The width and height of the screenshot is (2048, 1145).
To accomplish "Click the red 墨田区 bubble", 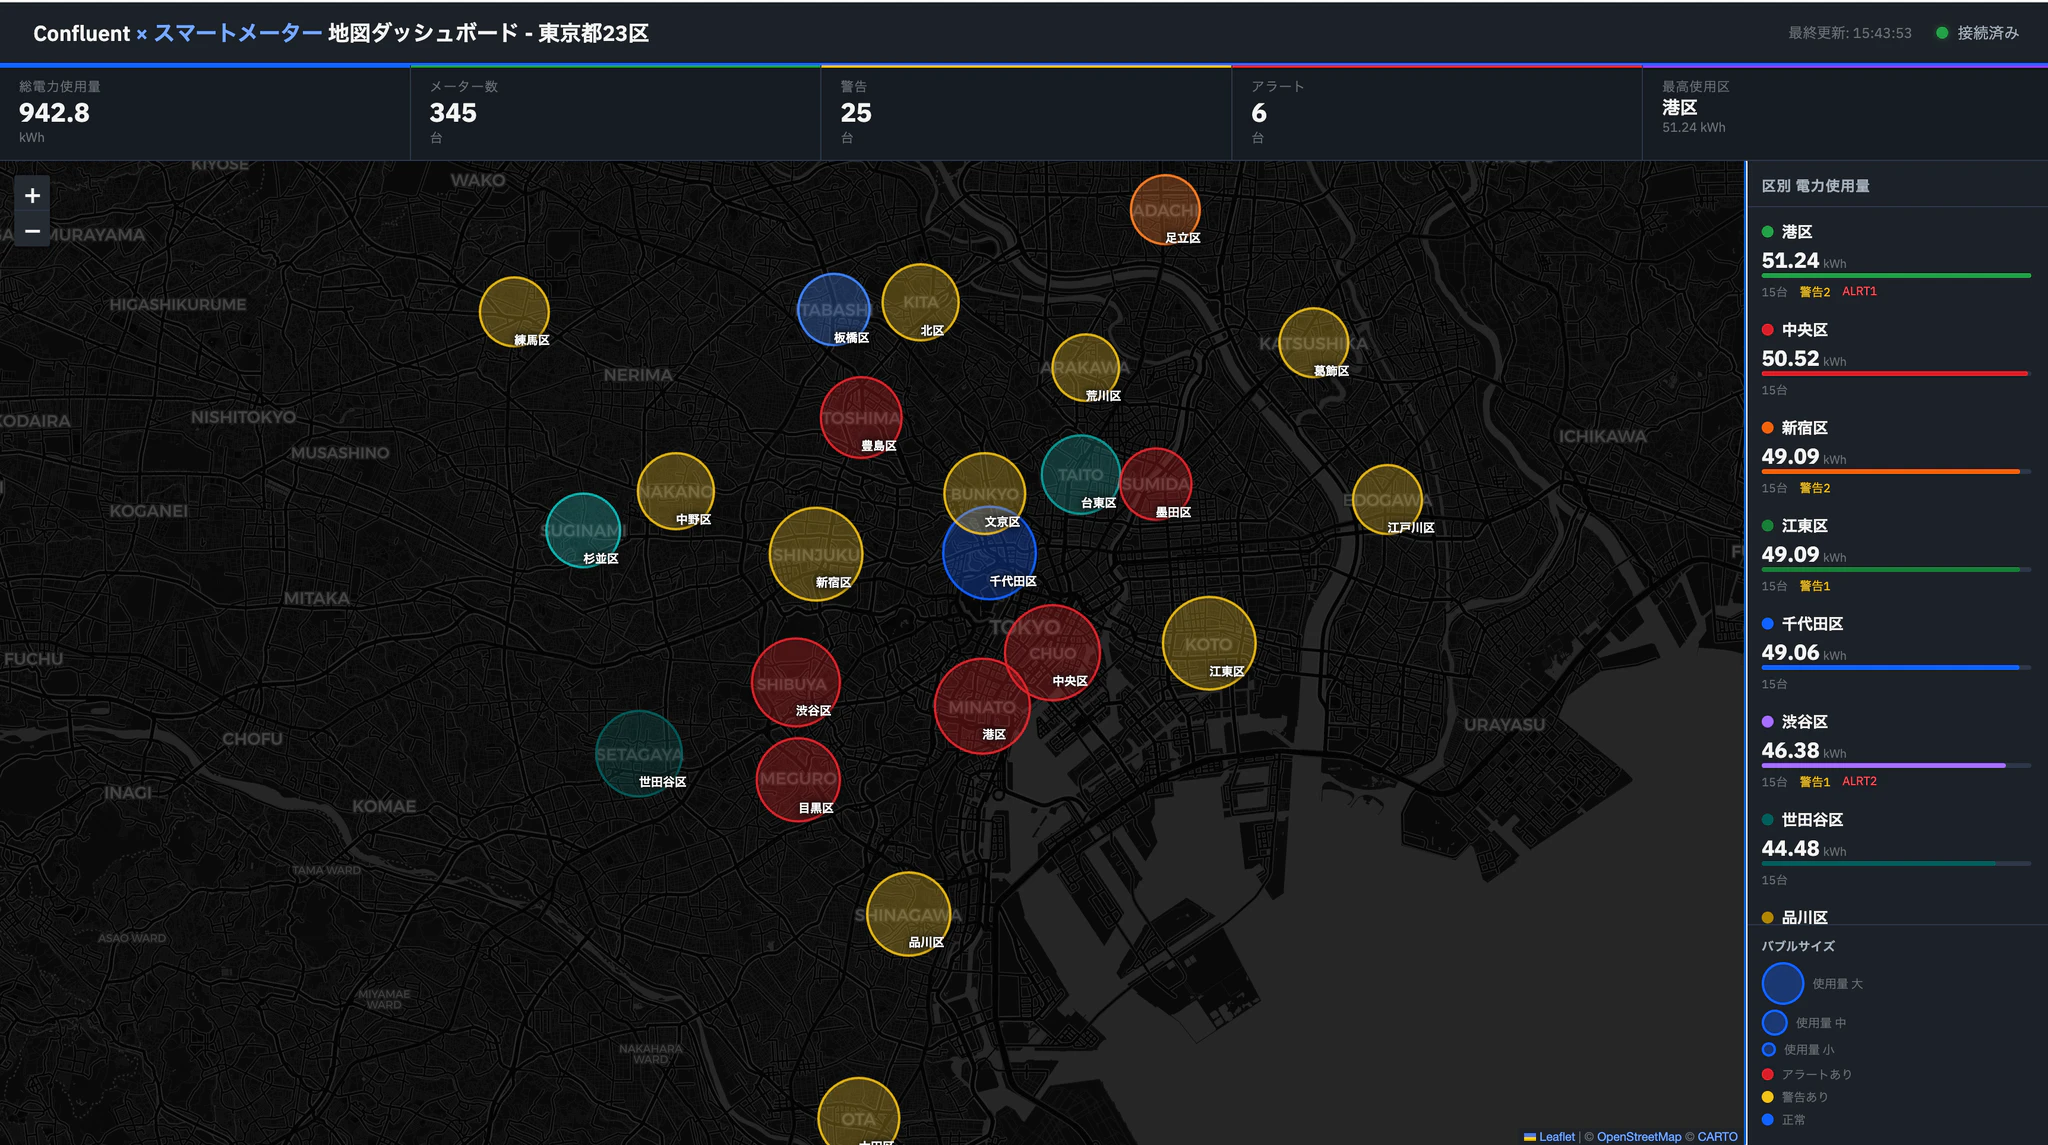I will tap(1156, 484).
